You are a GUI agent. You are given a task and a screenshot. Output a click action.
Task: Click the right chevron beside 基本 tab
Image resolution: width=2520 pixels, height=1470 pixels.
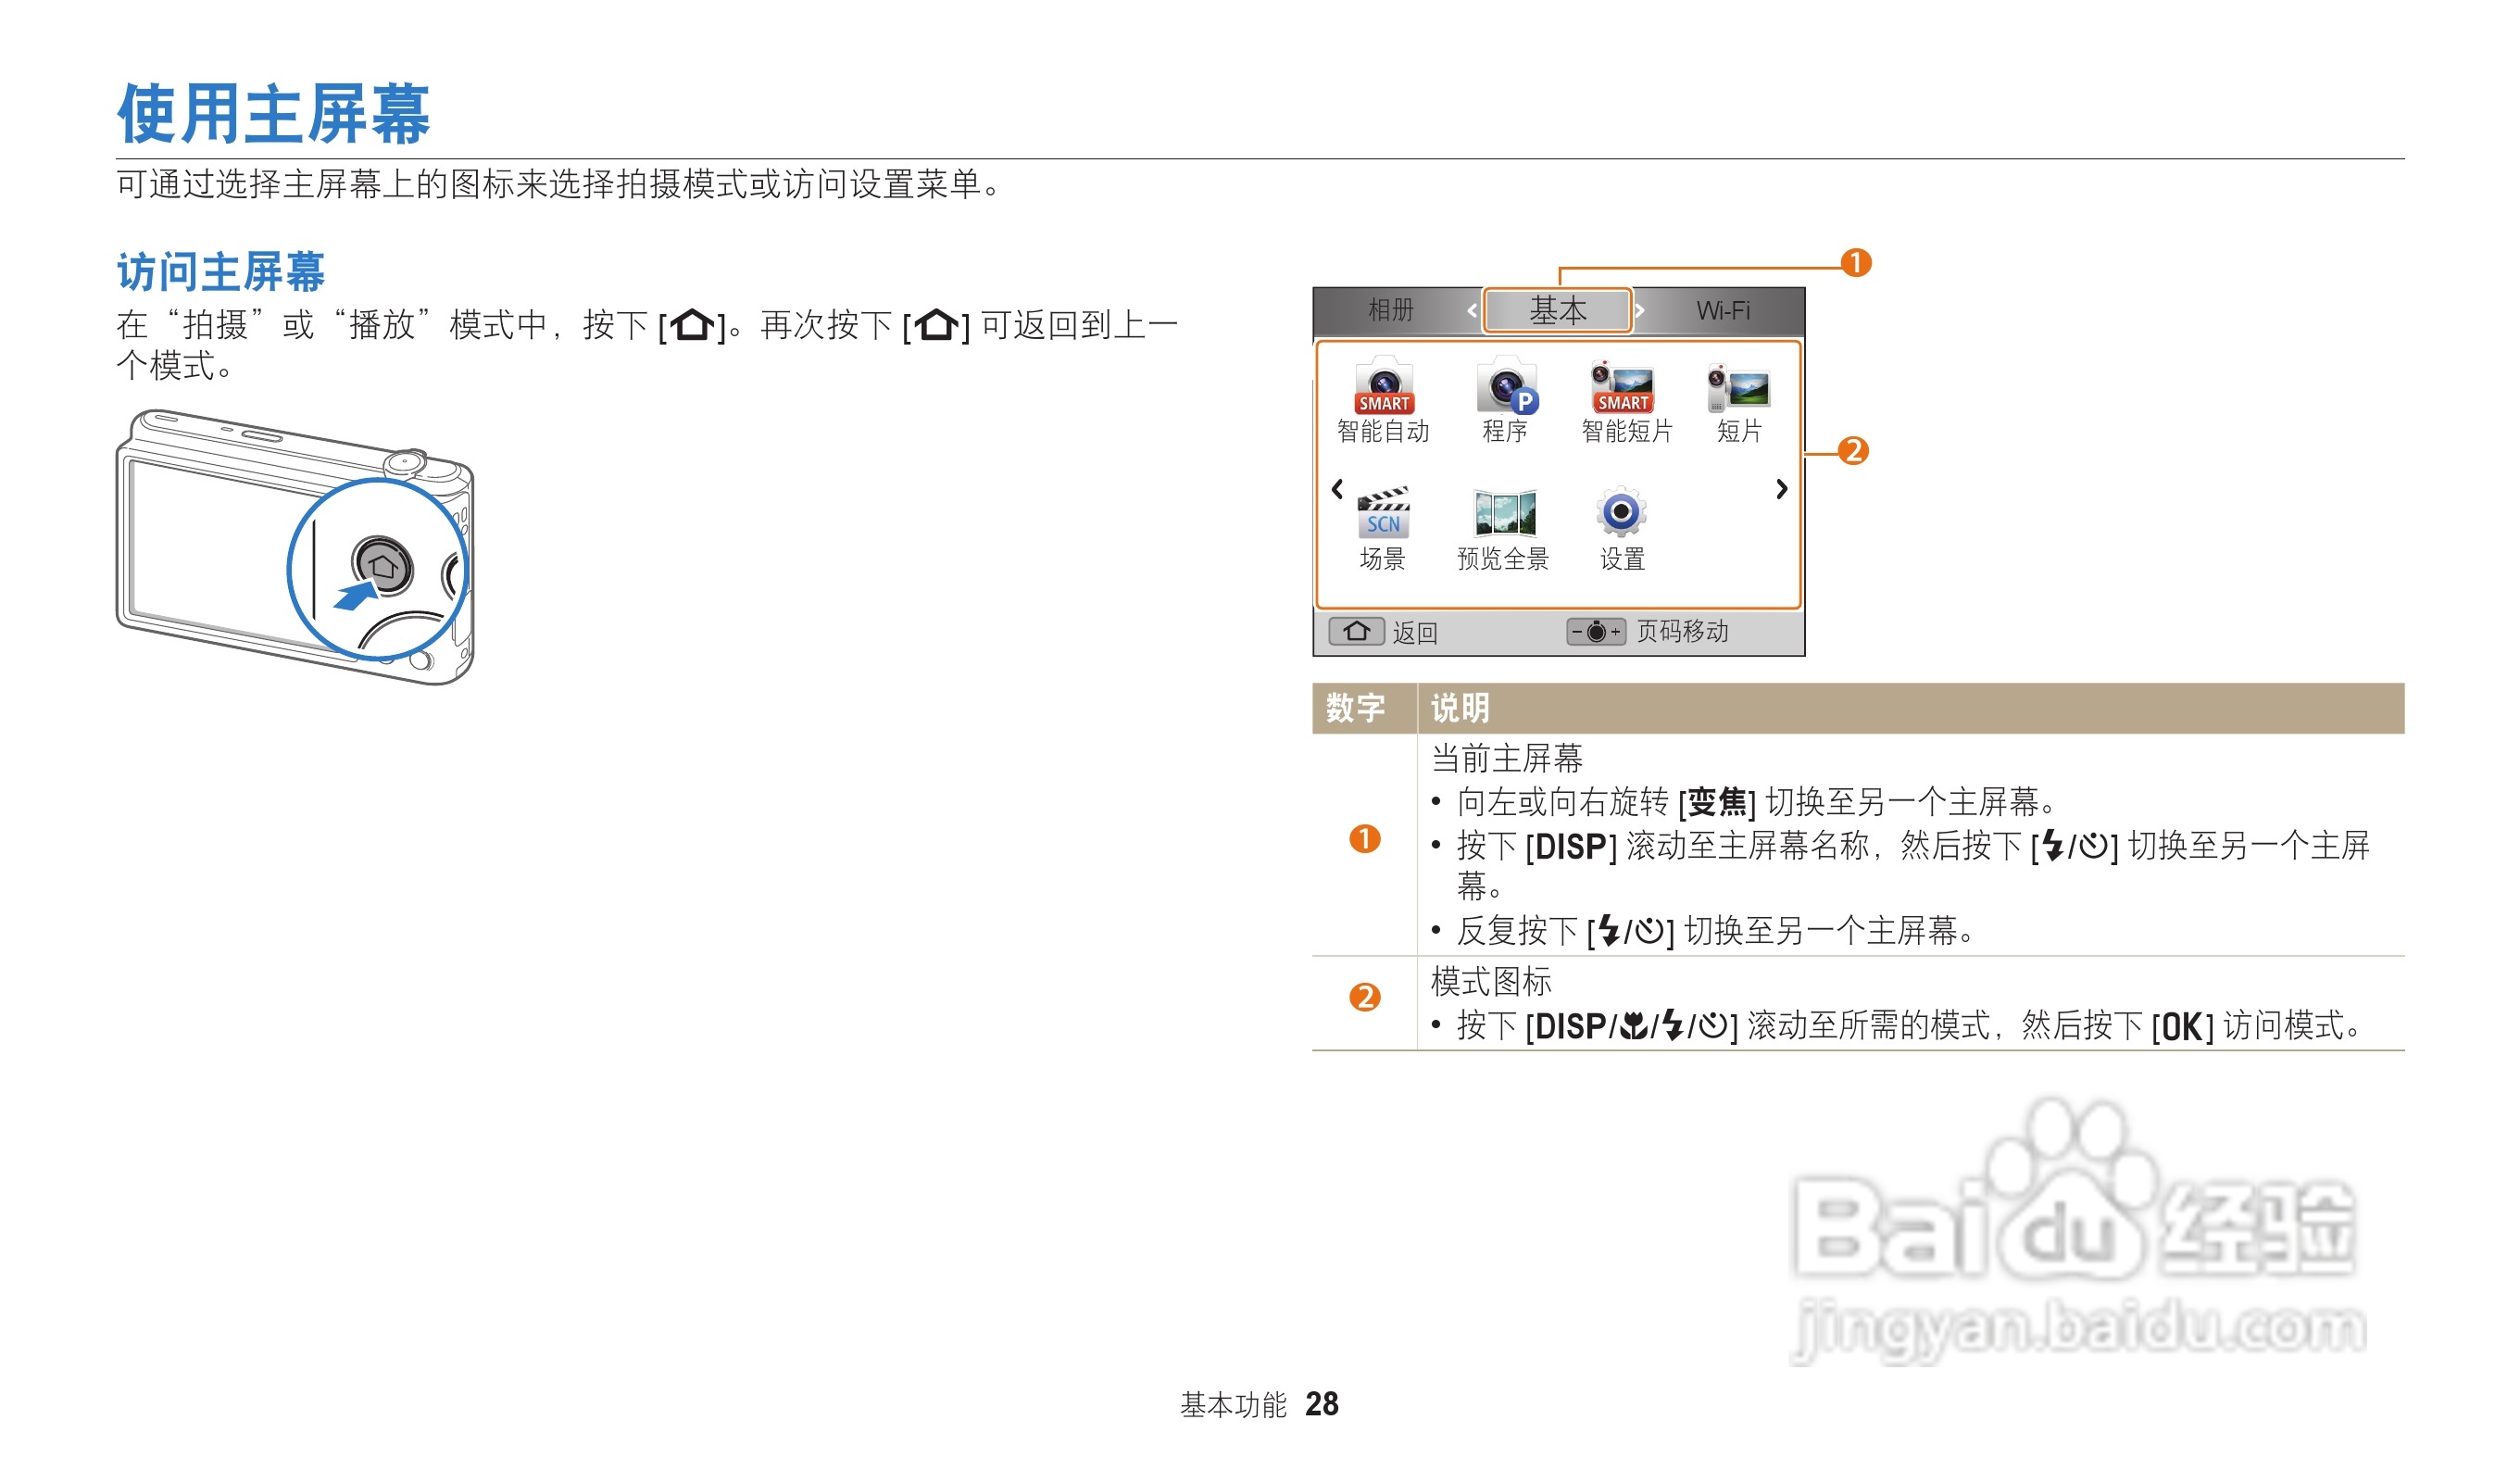click(1640, 311)
